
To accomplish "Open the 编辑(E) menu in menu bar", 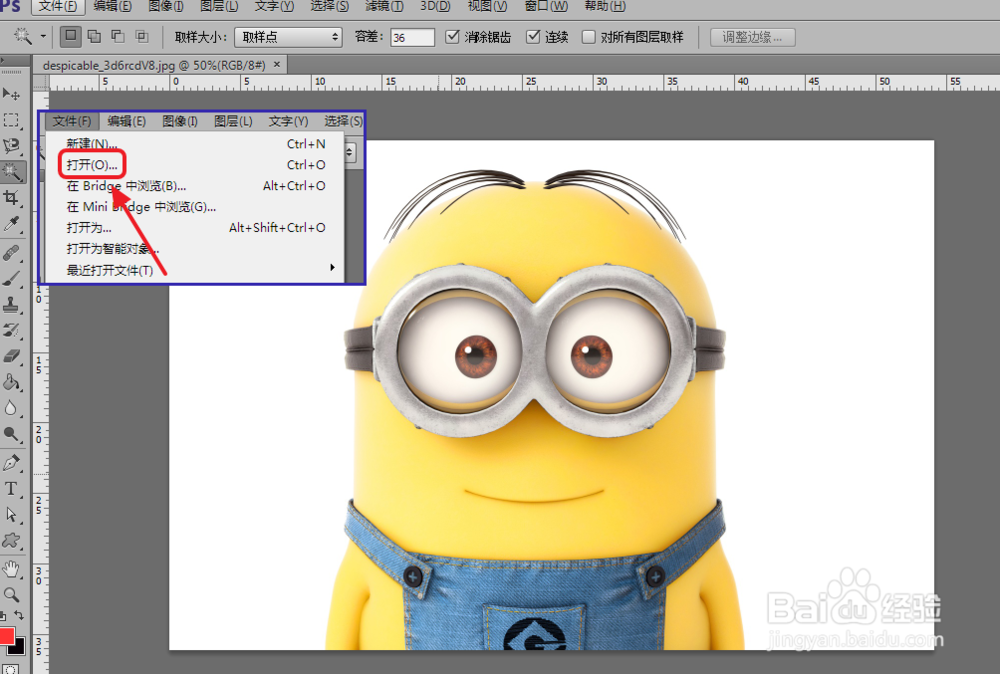I will coord(112,6).
